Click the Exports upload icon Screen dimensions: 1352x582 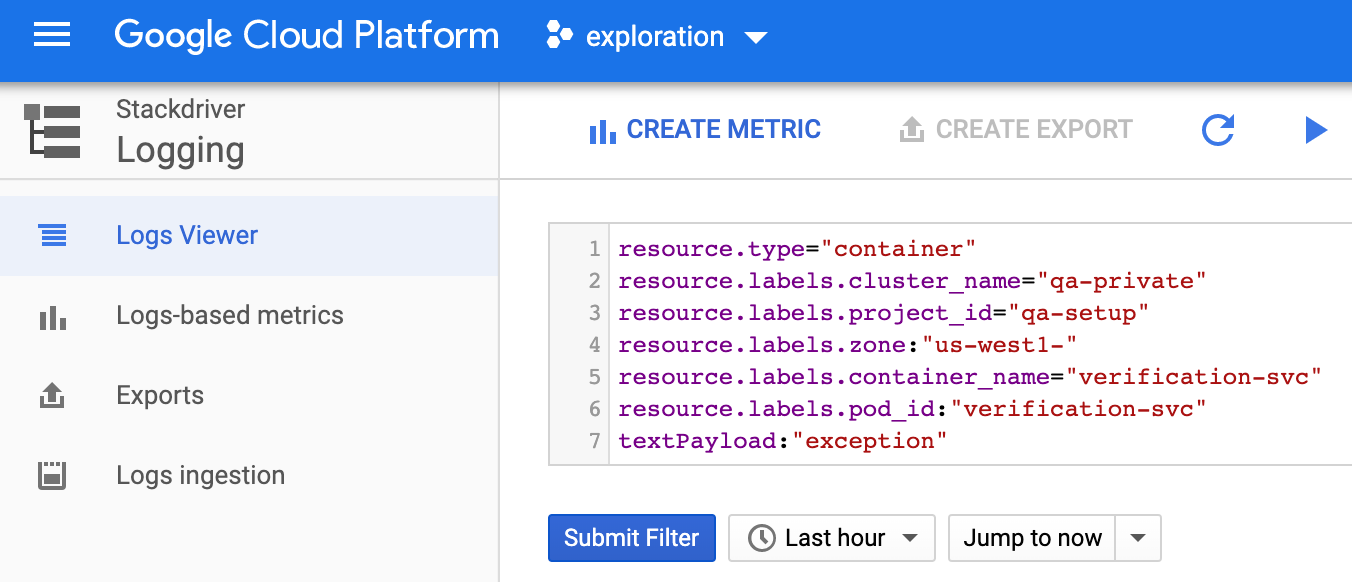(x=52, y=396)
